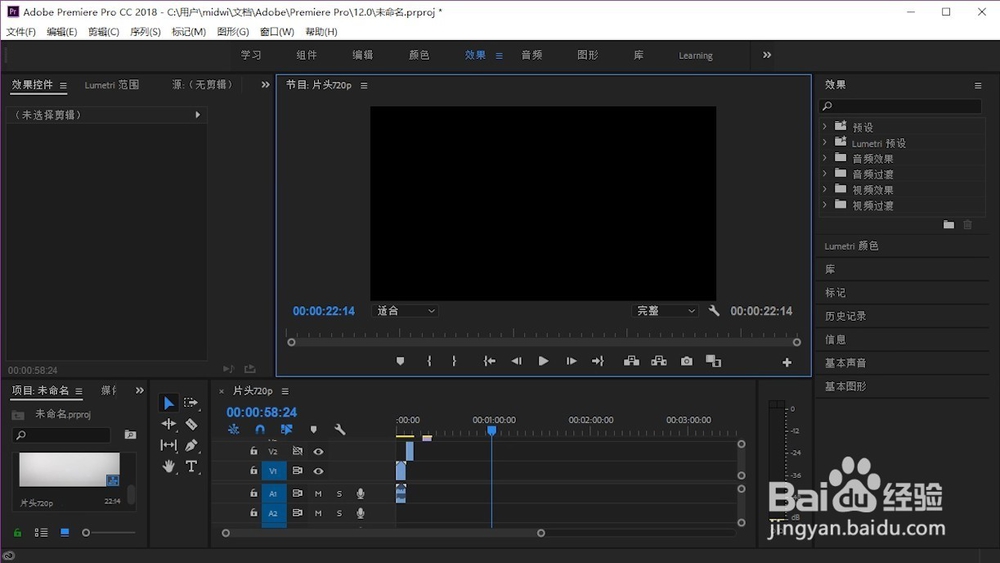Image resolution: width=1000 pixels, height=563 pixels.
Task: Toggle insert sequences as nests
Action: click(233, 430)
